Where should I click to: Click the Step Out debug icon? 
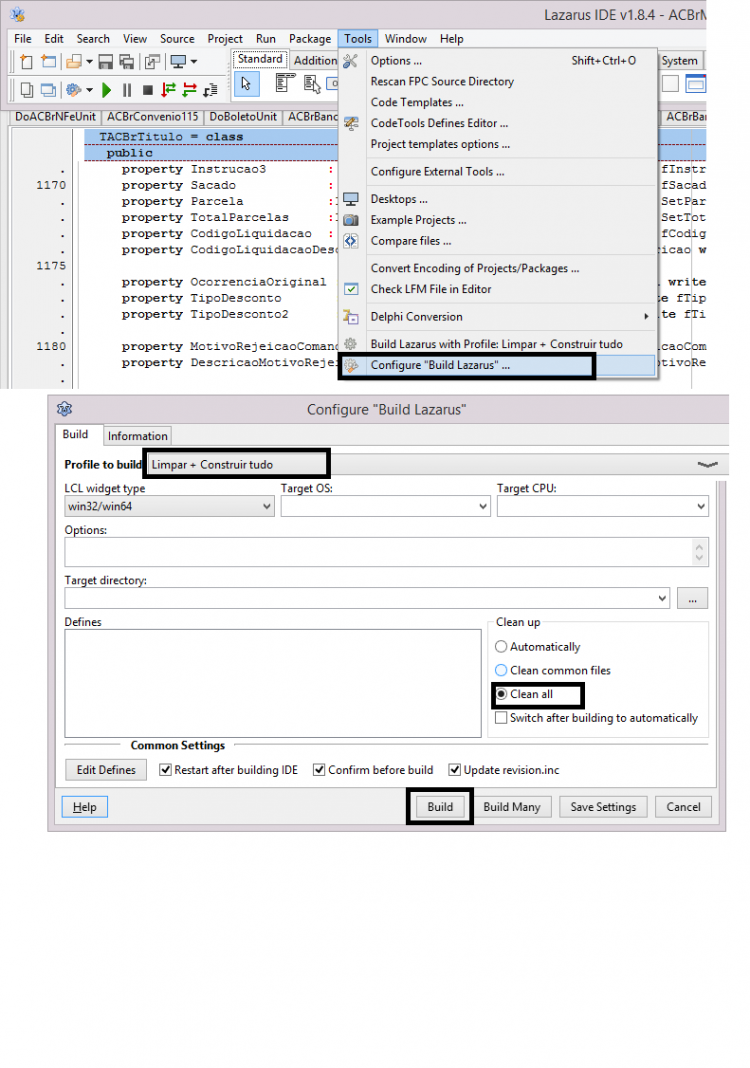[x=211, y=89]
